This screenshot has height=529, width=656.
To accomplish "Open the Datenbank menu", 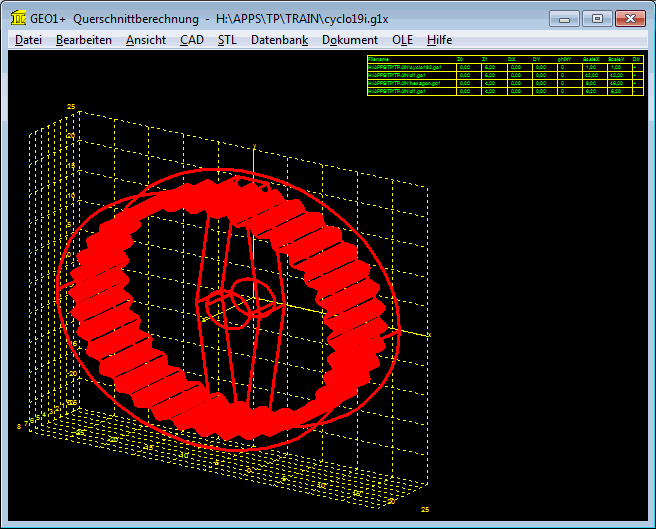I will coord(279,40).
